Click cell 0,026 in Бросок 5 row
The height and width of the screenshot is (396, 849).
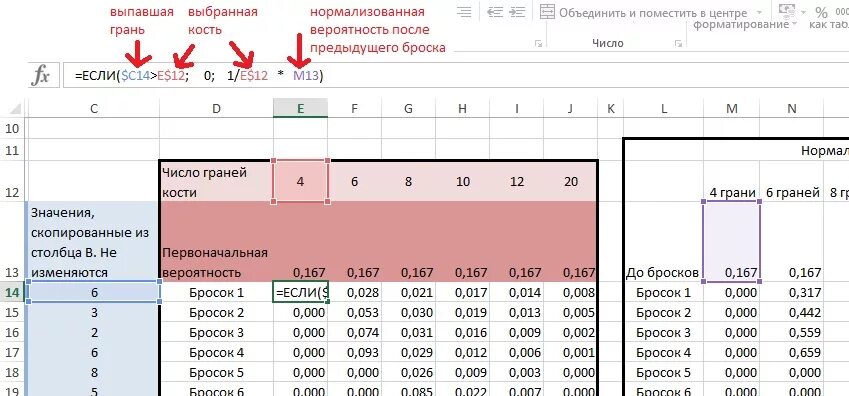(408, 373)
